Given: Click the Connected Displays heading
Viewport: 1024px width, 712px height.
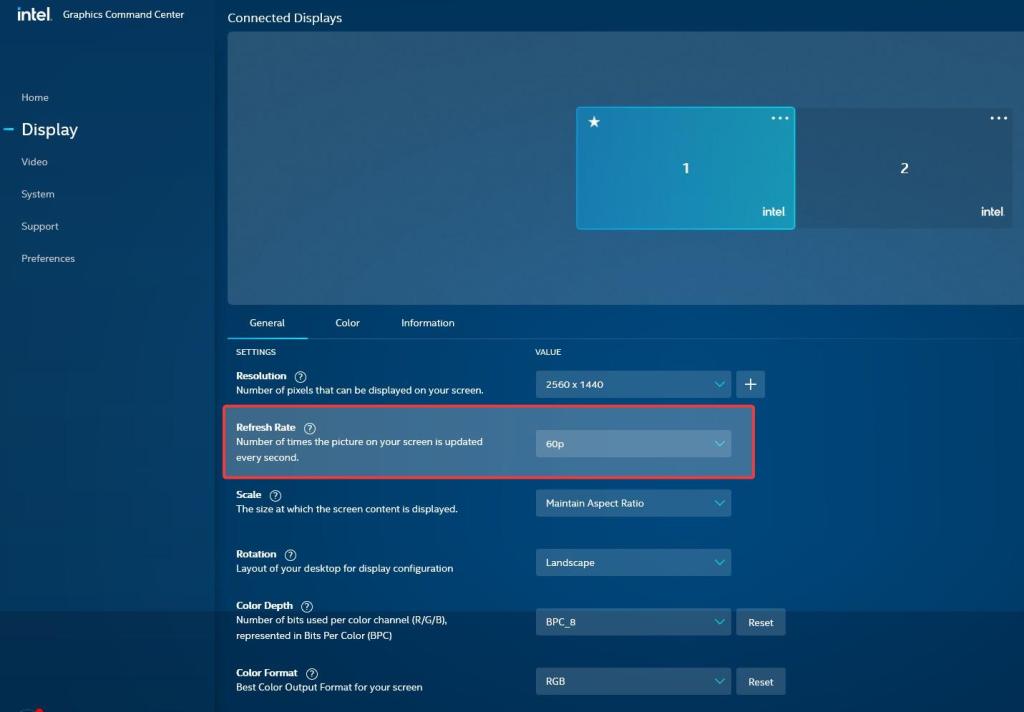Looking at the screenshot, I should [x=285, y=18].
